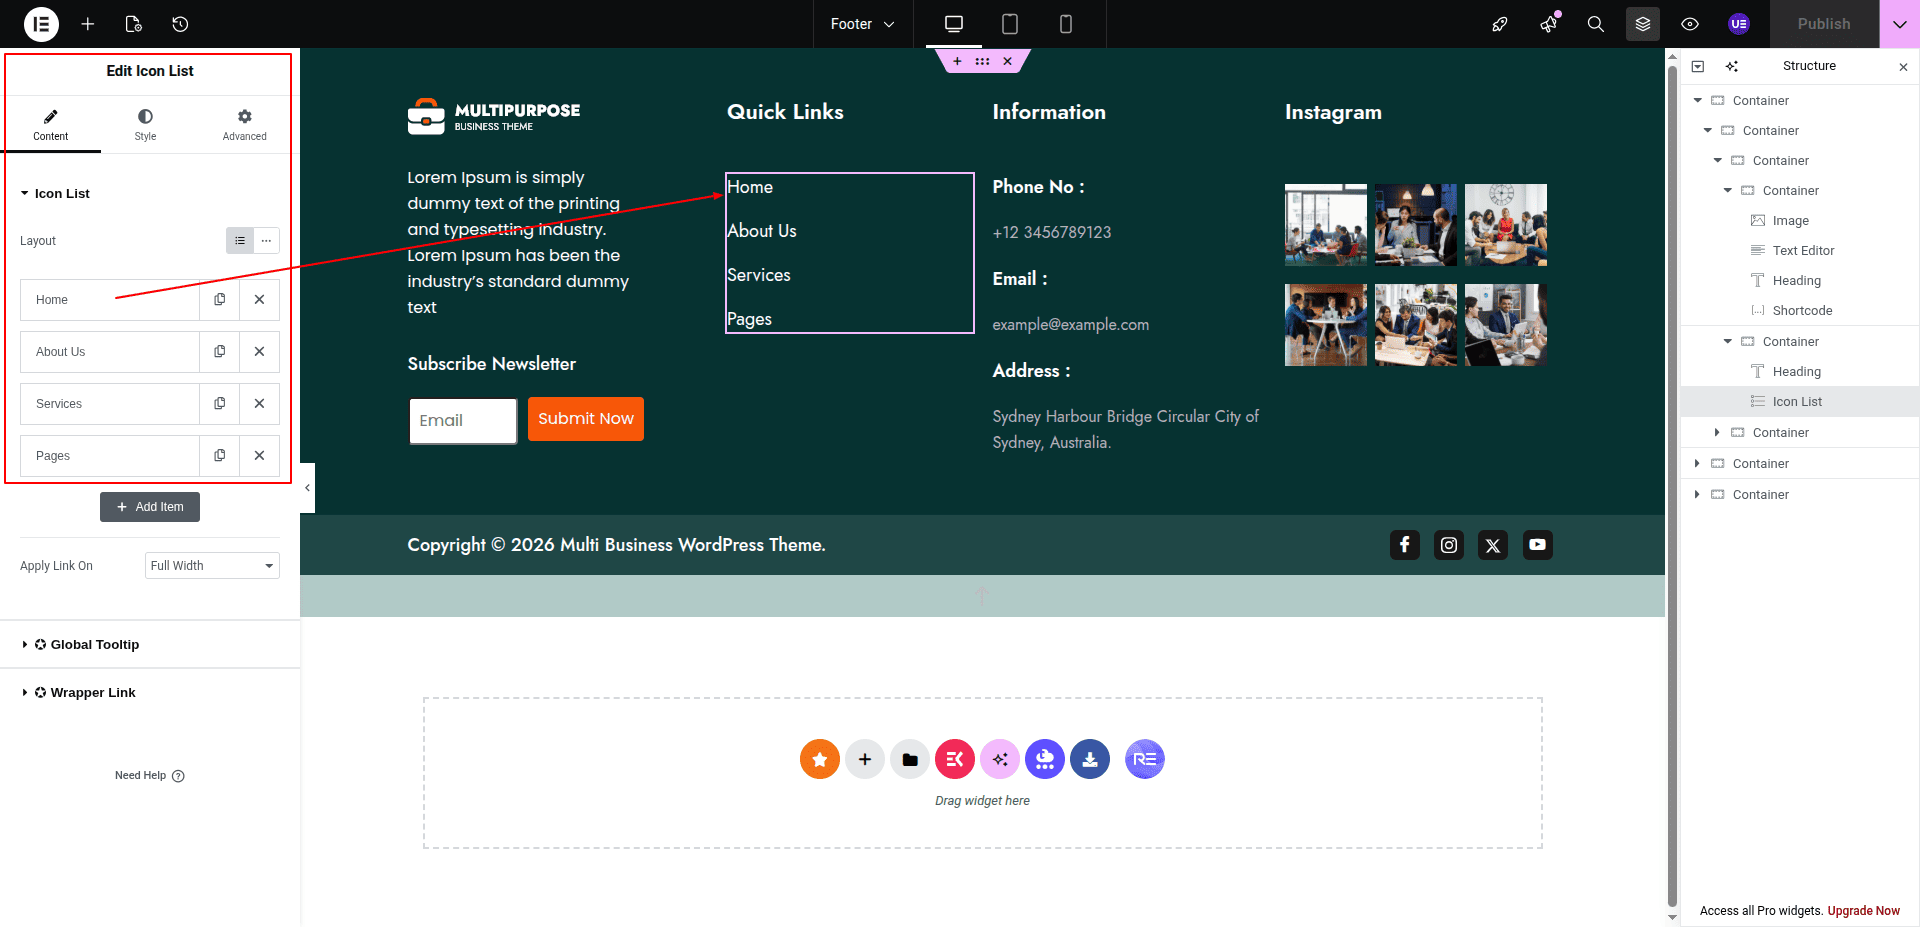Toggle the Structure layers icon in top bar
Image resolution: width=1920 pixels, height=927 pixels.
(x=1643, y=24)
